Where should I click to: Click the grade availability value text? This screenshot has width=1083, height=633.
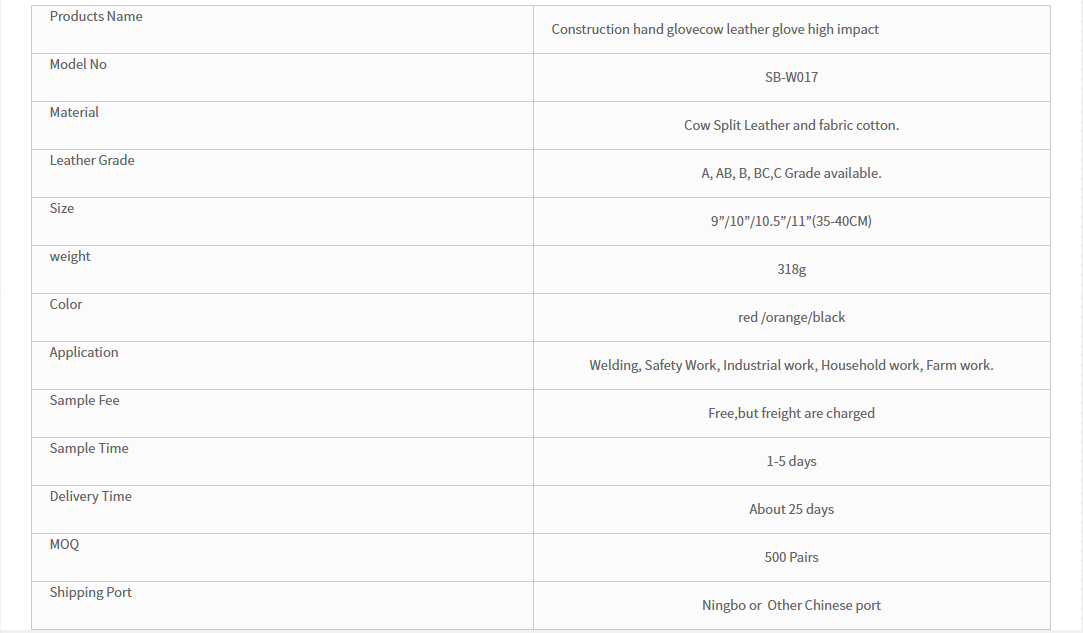point(791,173)
